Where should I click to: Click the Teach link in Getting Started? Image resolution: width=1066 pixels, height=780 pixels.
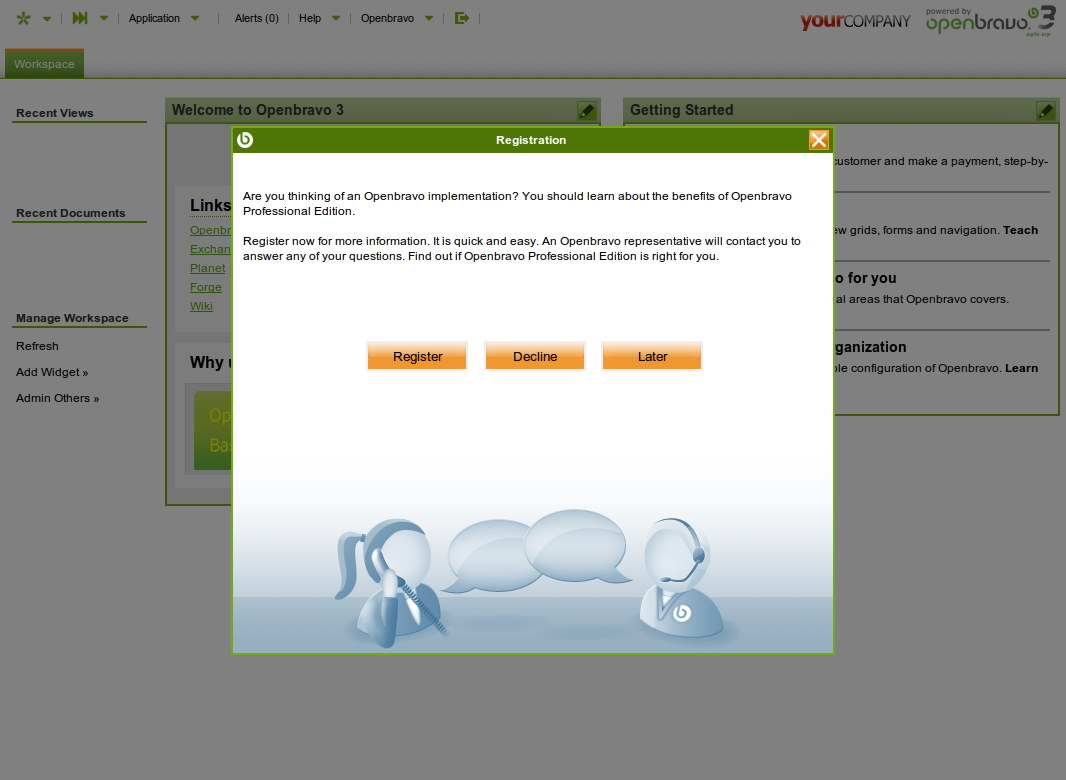tap(1020, 230)
